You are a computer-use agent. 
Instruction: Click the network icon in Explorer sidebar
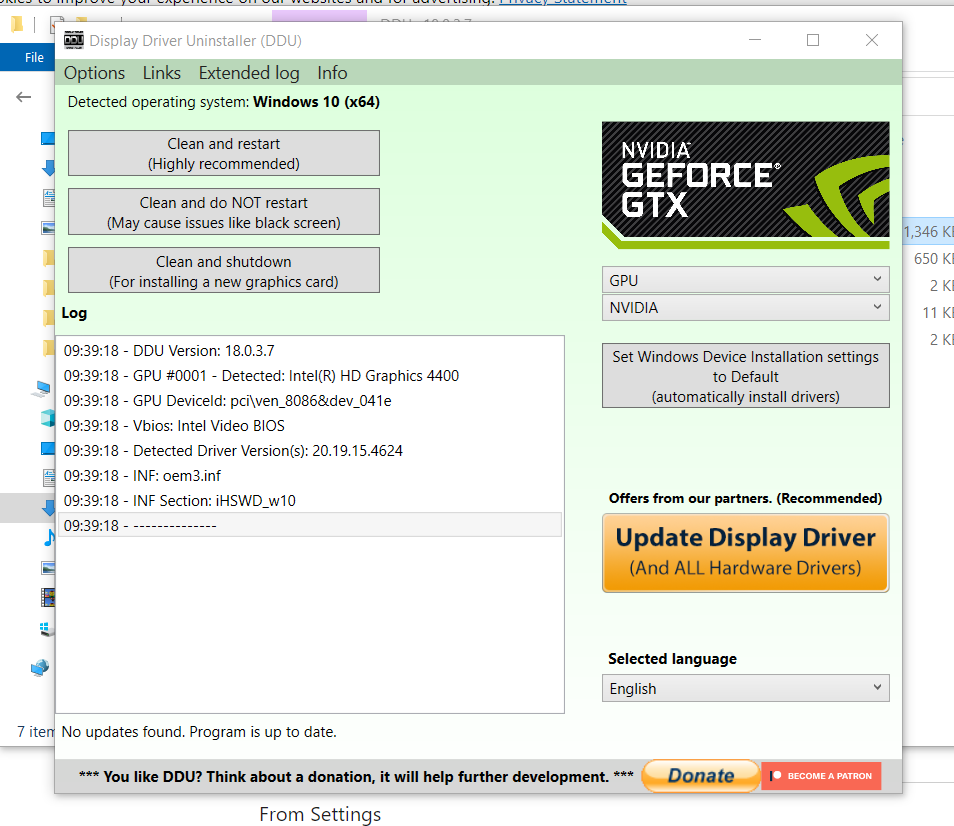pyautogui.click(x=40, y=668)
